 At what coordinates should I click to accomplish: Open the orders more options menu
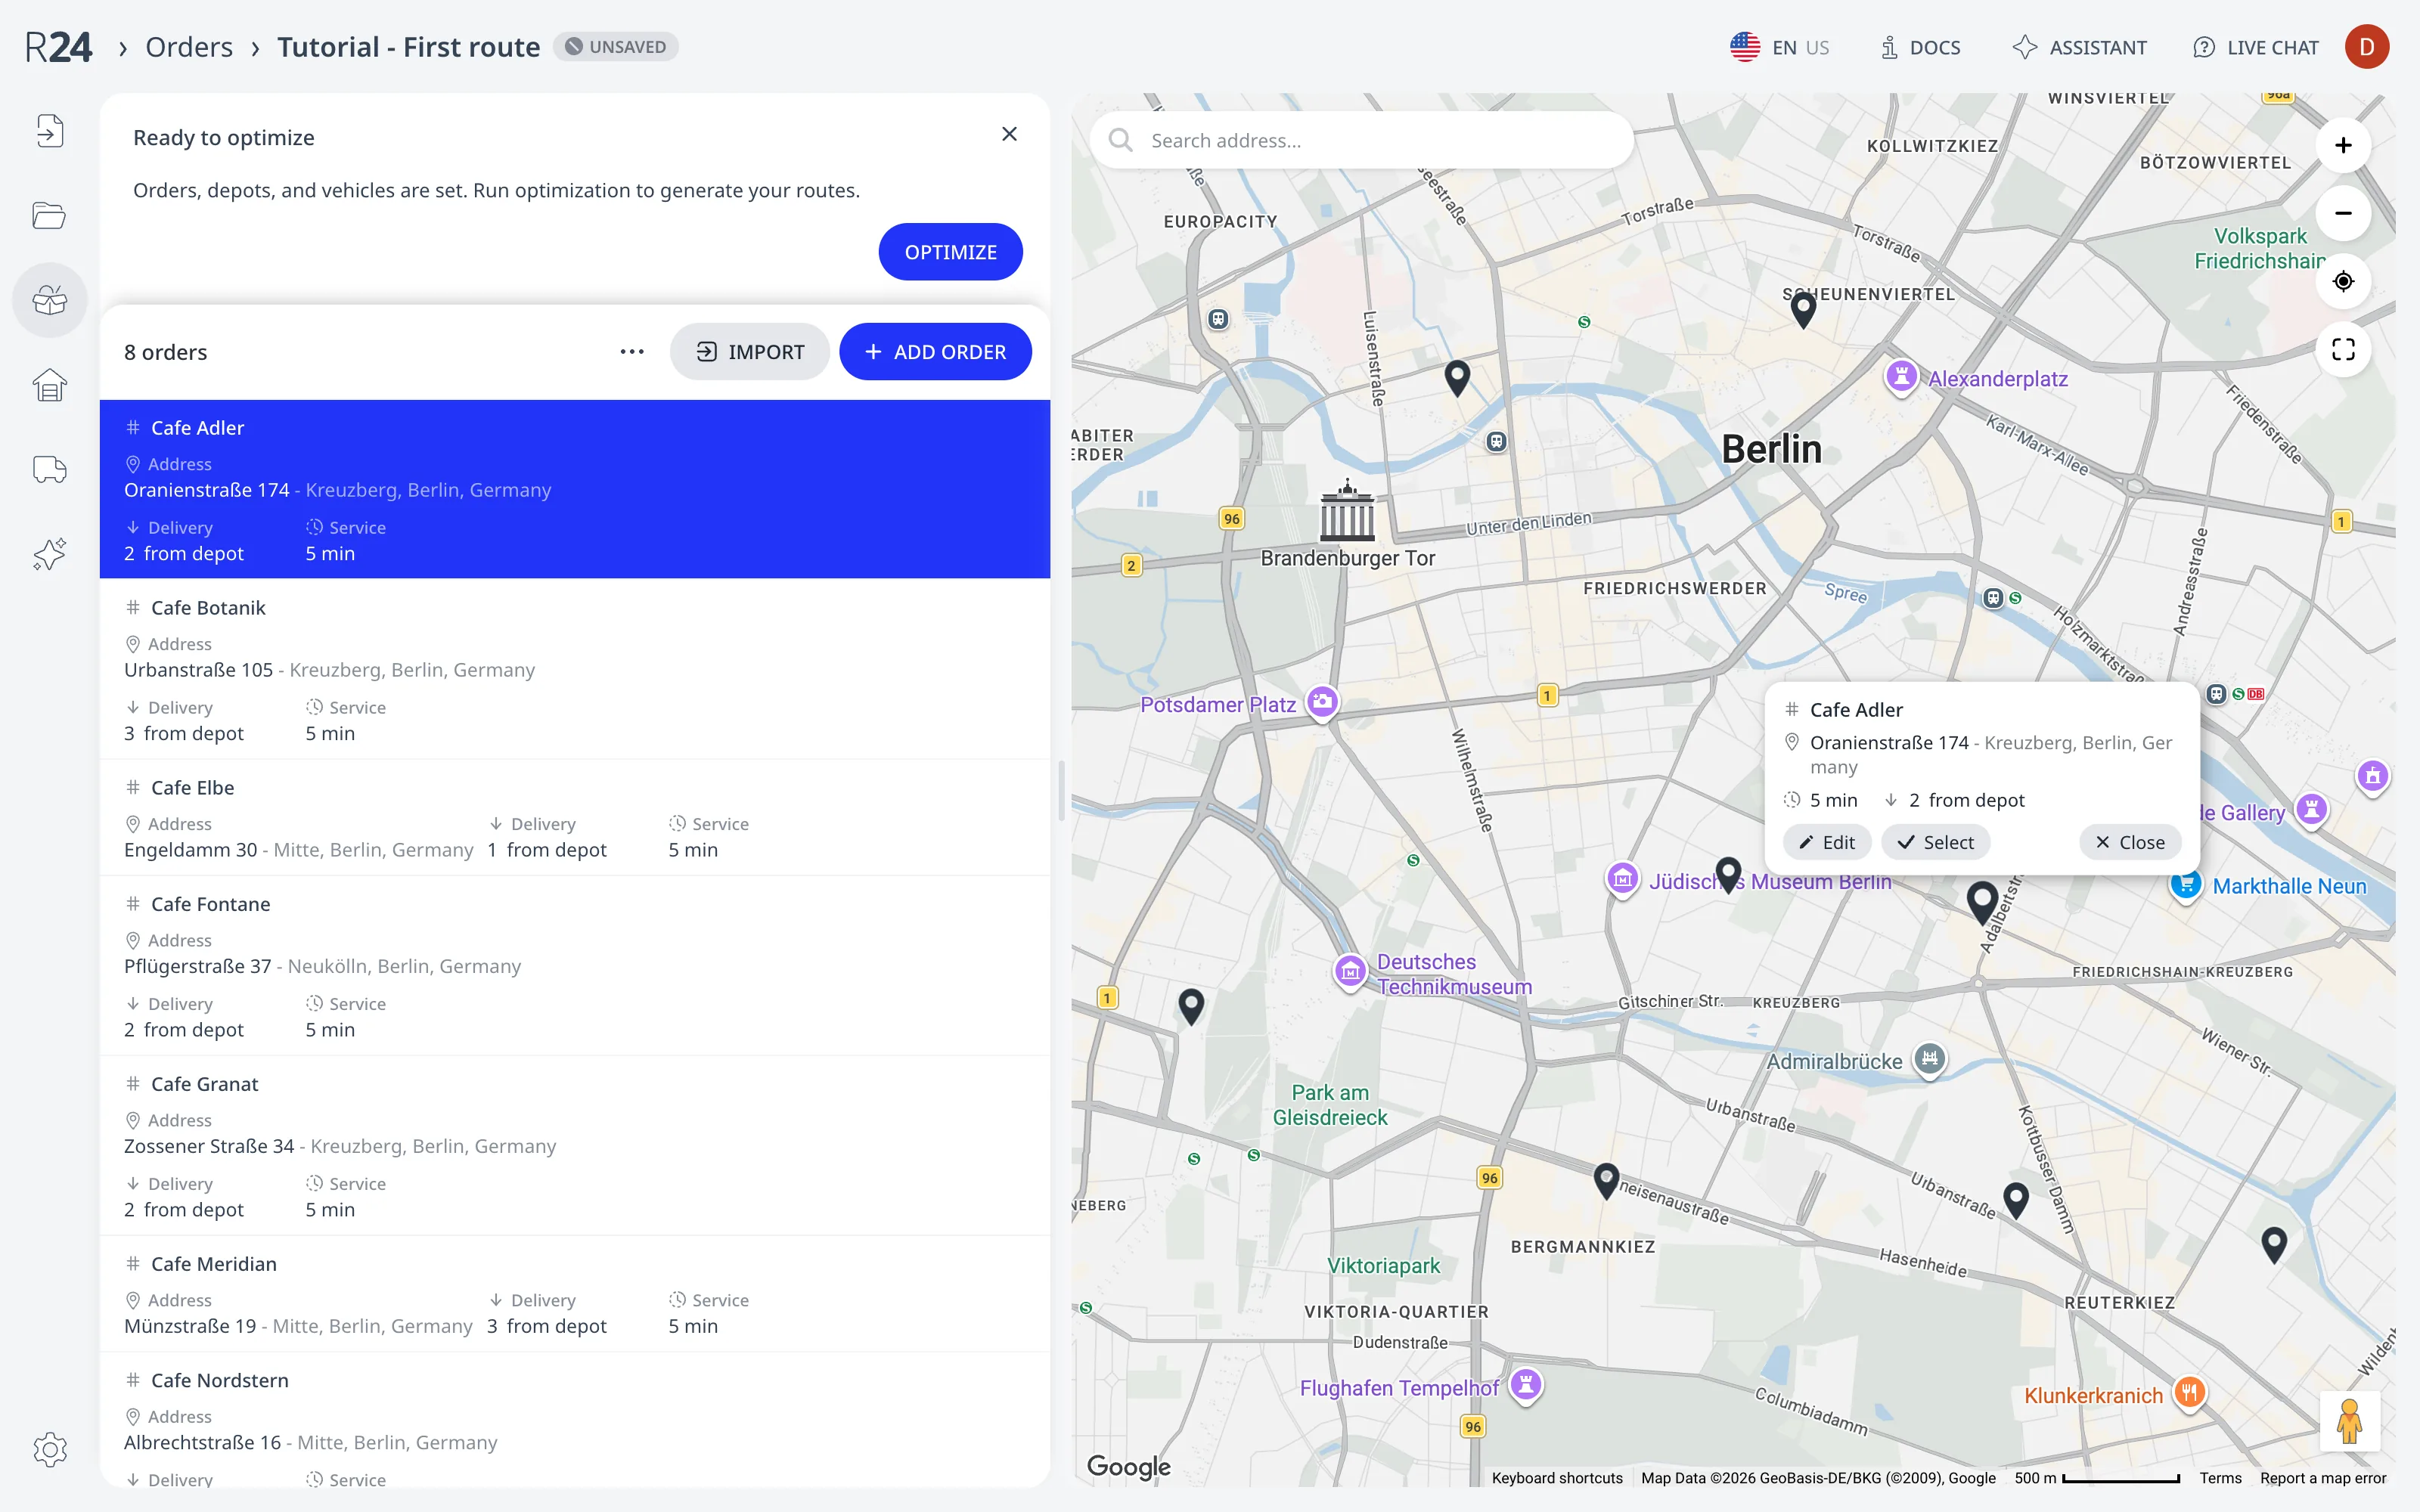(x=632, y=352)
